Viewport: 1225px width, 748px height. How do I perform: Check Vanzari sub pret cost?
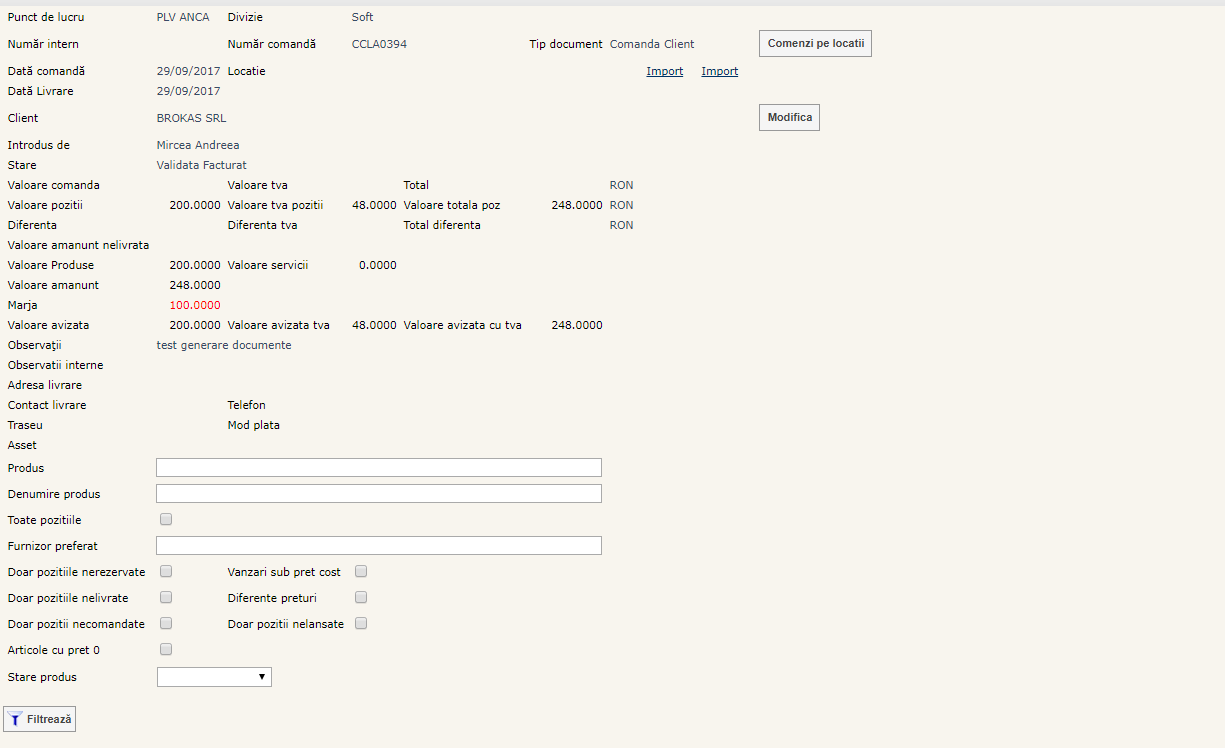point(362,571)
